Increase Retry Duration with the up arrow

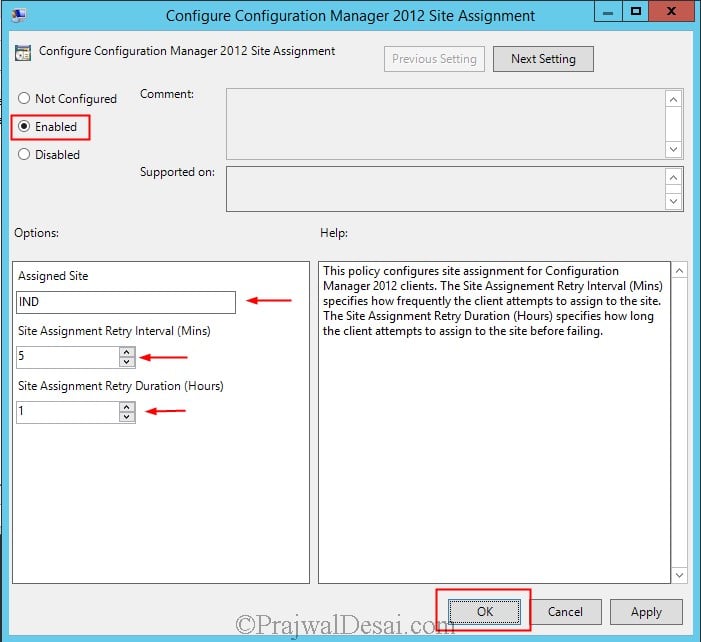coord(127,407)
